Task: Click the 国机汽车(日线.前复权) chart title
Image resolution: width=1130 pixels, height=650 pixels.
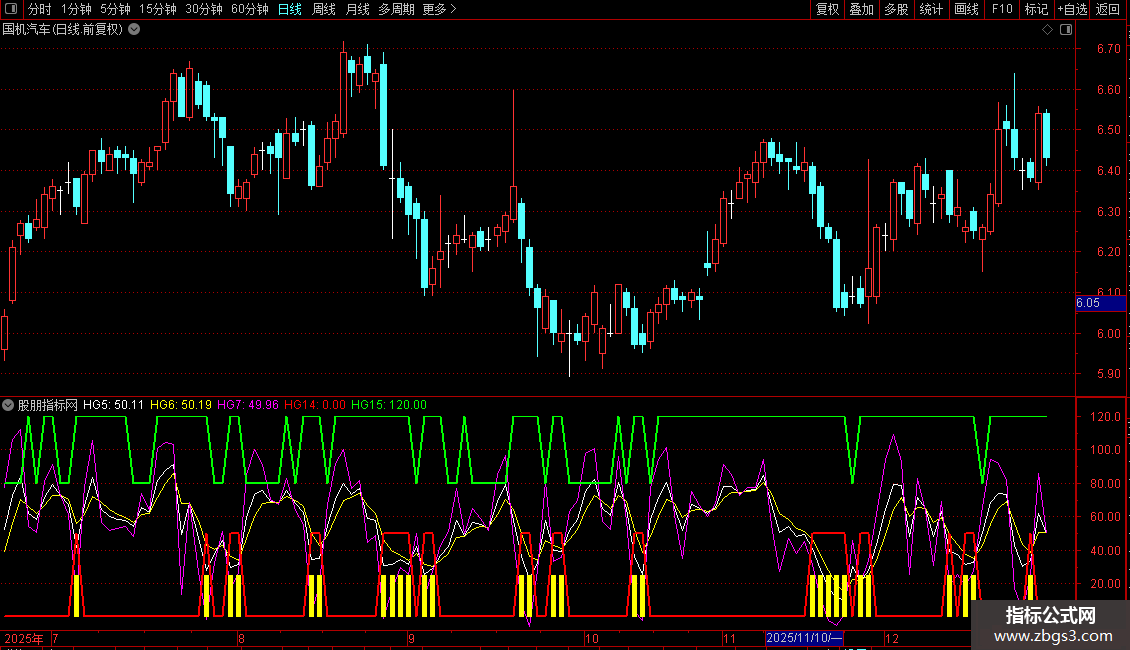Action: point(63,30)
